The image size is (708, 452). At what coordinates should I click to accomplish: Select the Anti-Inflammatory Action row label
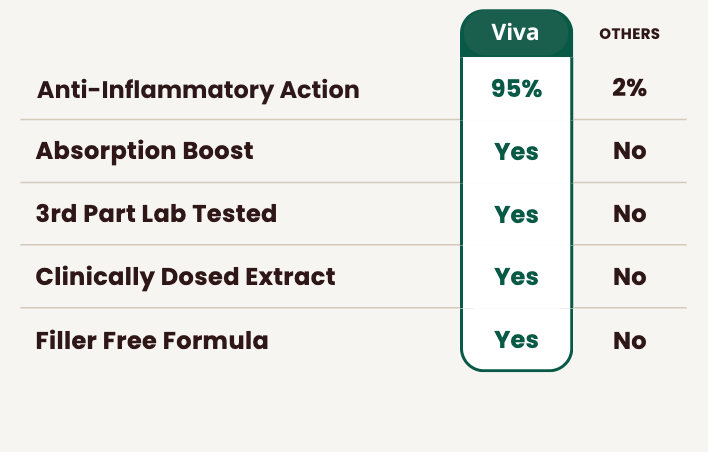(x=198, y=89)
